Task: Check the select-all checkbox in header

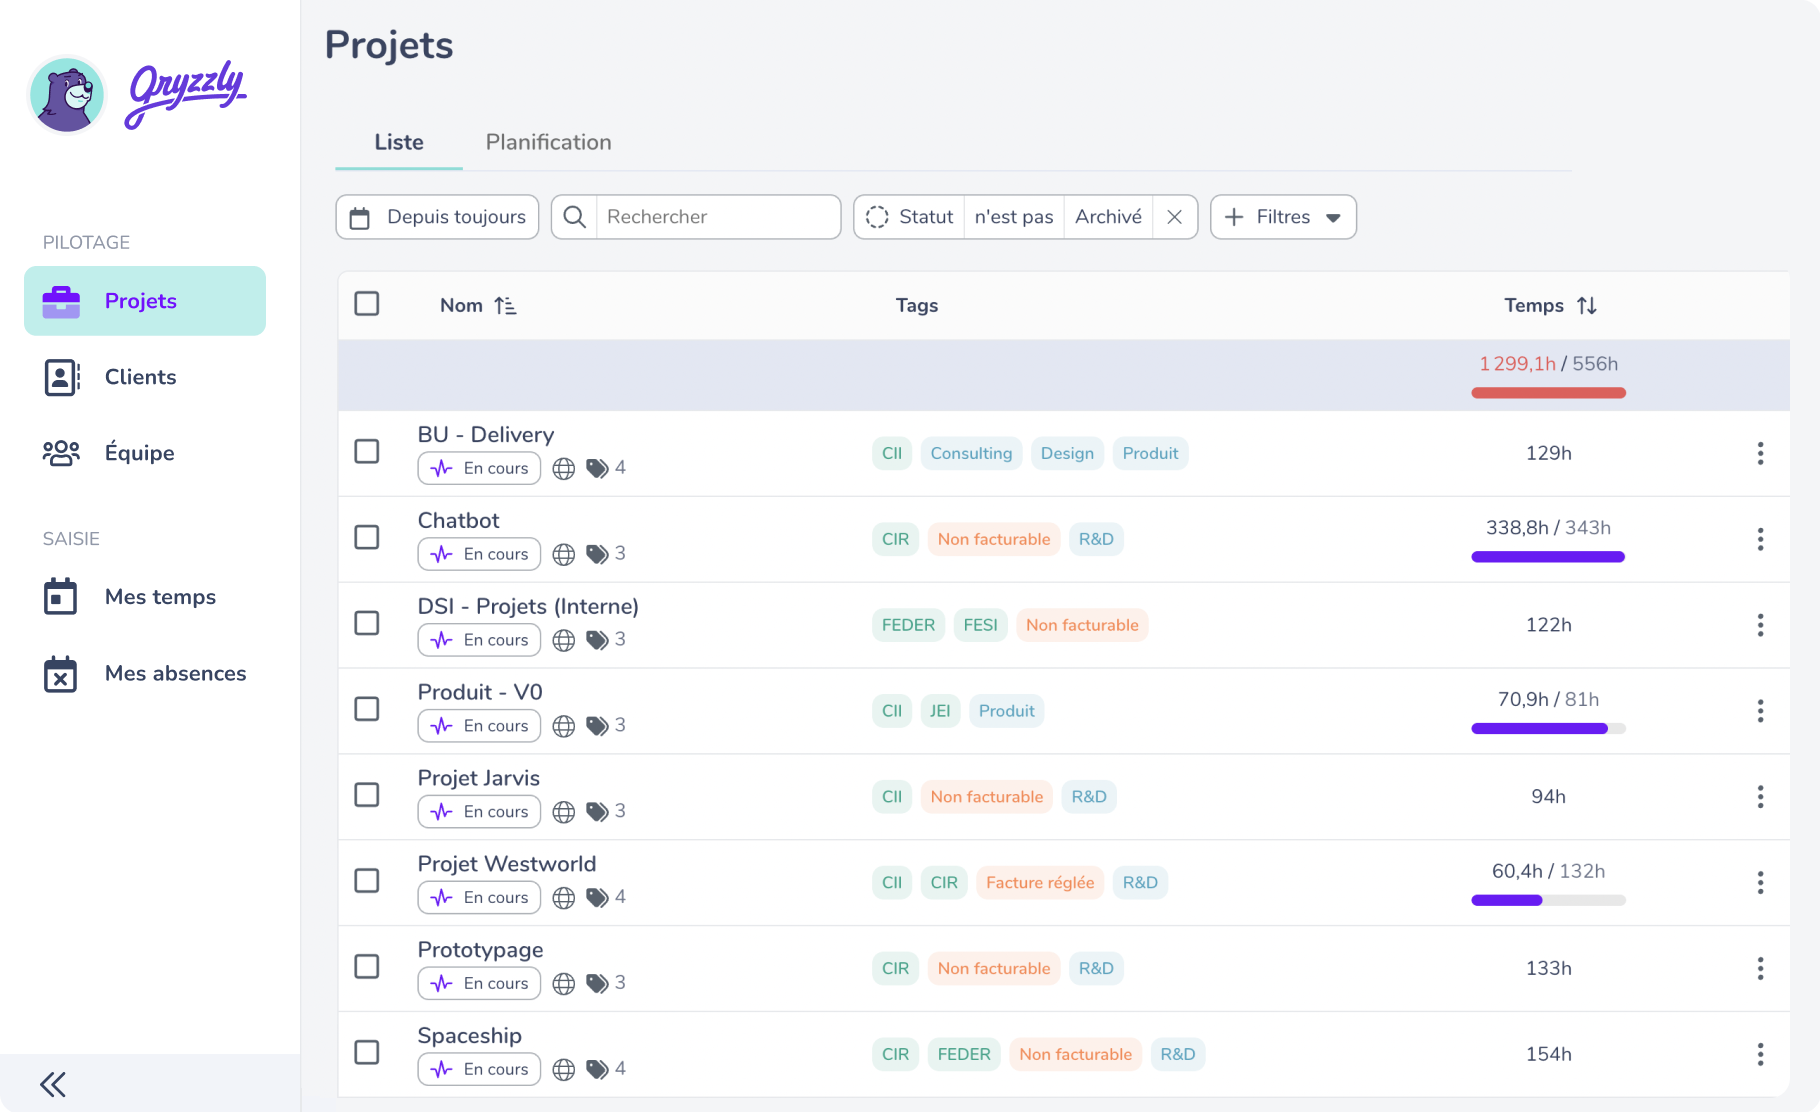Action: coord(367,304)
